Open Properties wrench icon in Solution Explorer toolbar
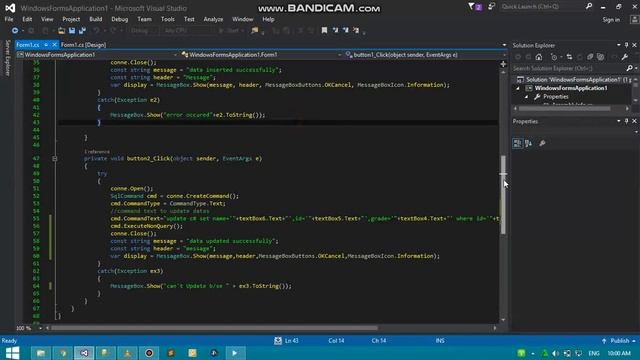This screenshot has width=640, height=360. point(624,57)
